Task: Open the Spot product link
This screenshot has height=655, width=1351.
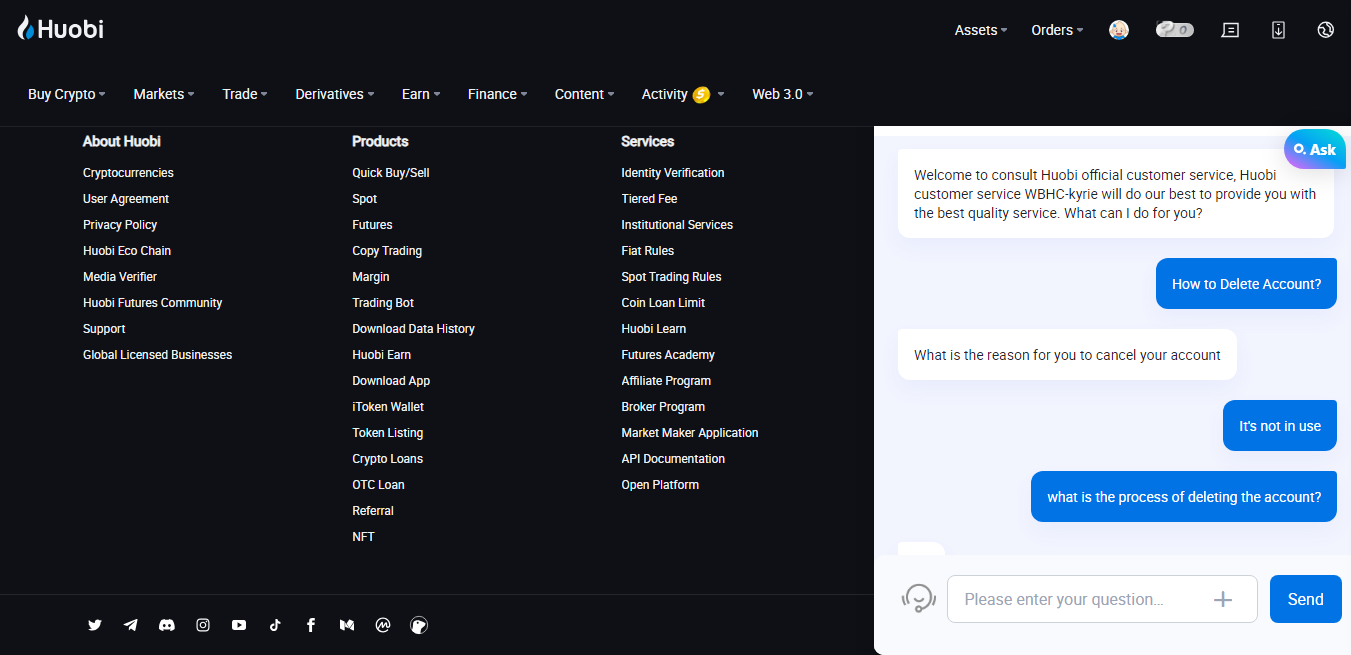Action: click(365, 199)
